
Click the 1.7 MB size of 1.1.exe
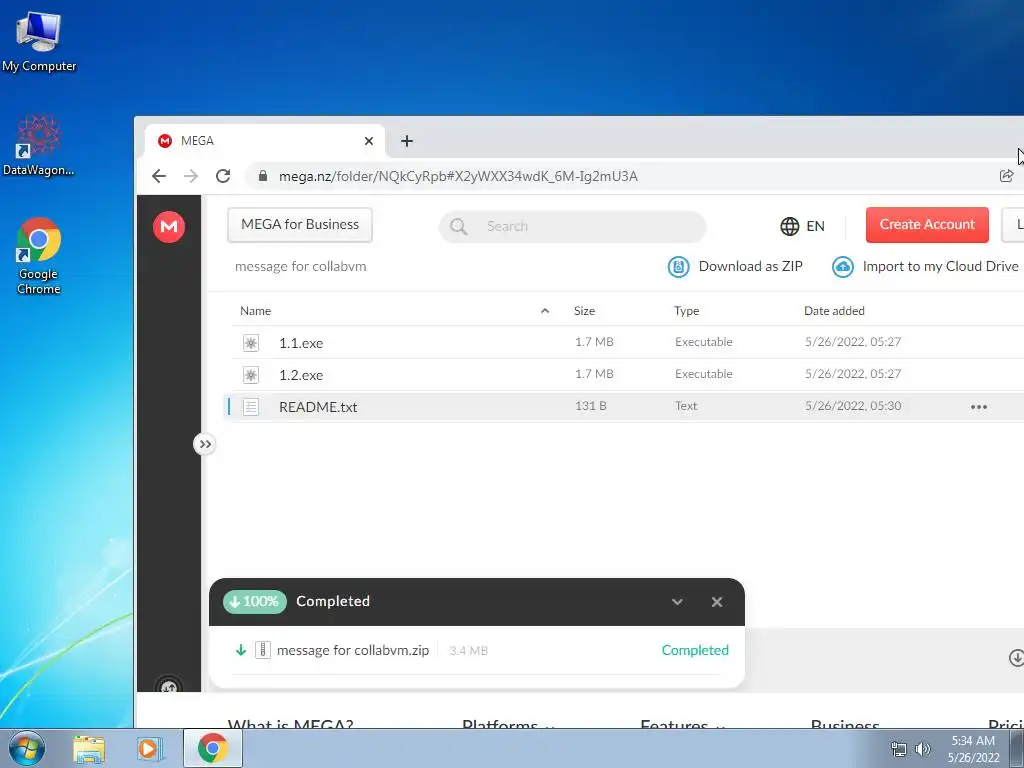coord(594,342)
